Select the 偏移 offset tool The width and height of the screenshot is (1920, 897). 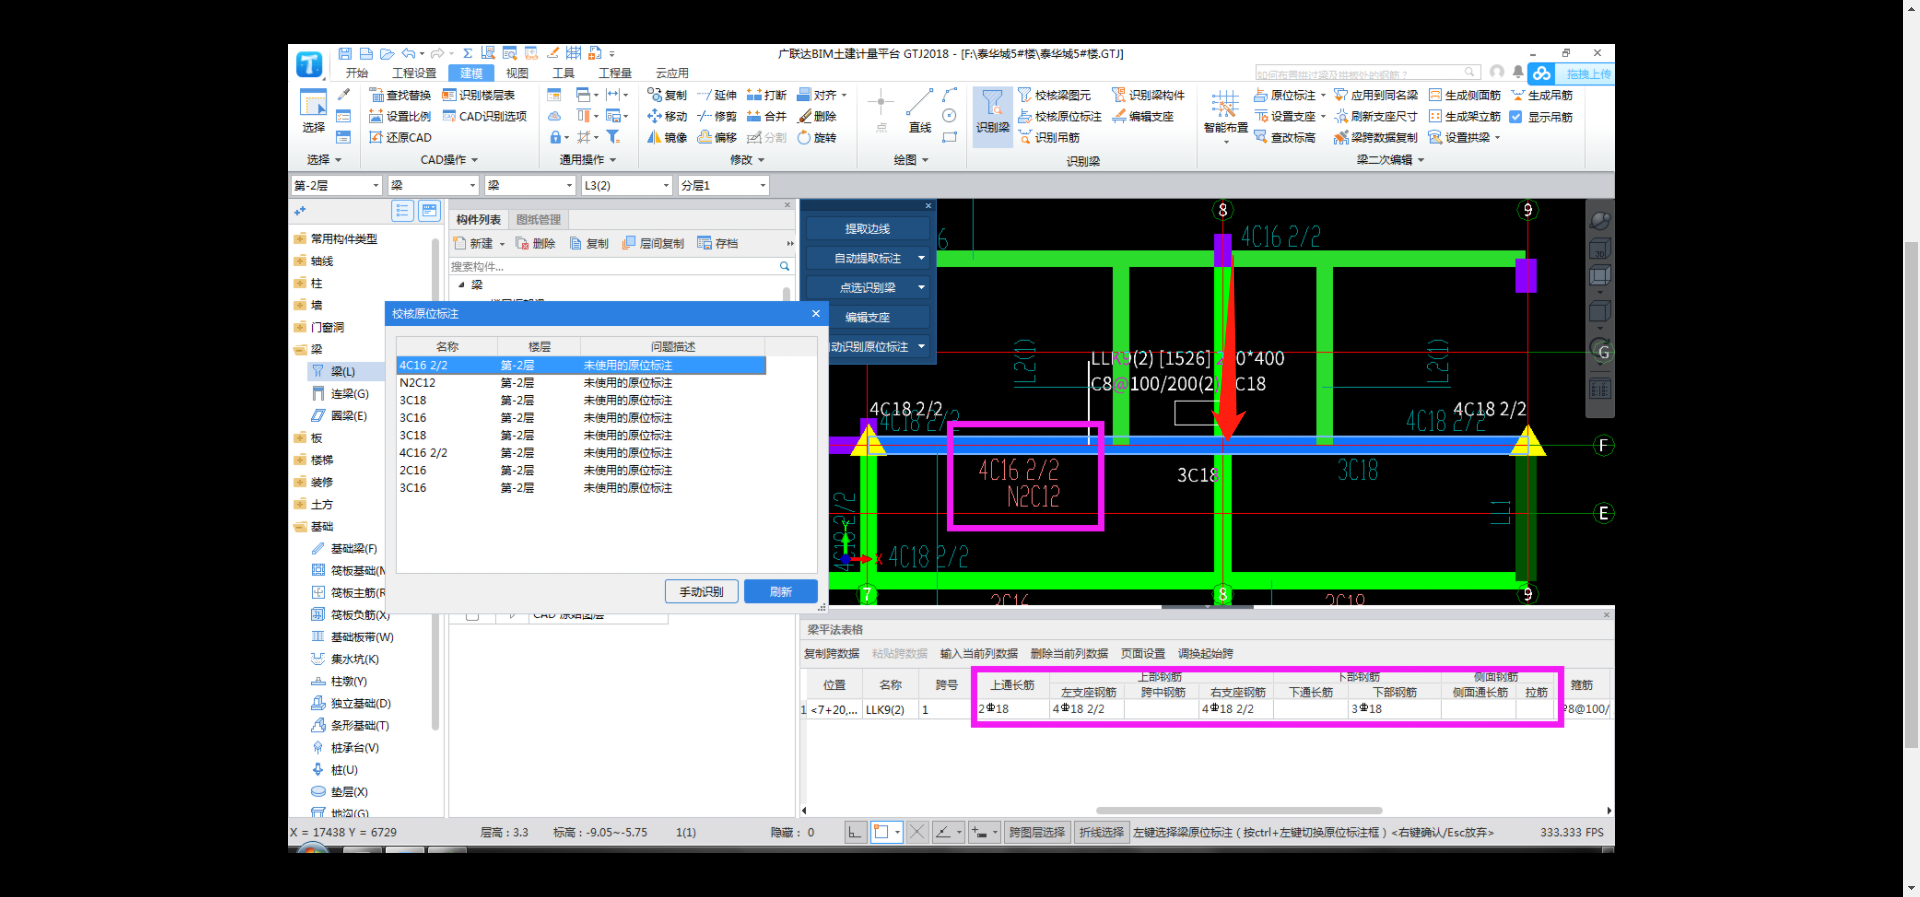(x=717, y=137)
